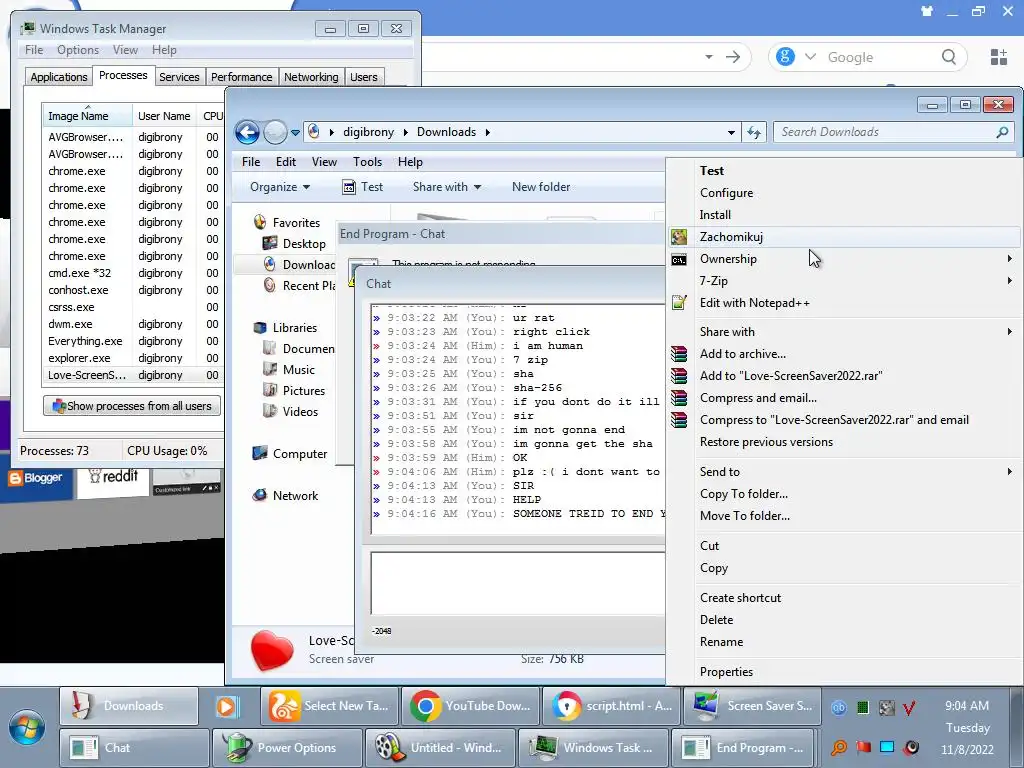Screen dimensions: 1024x768
Task: Click the browser grid apps icon
Action: (999, 57)
